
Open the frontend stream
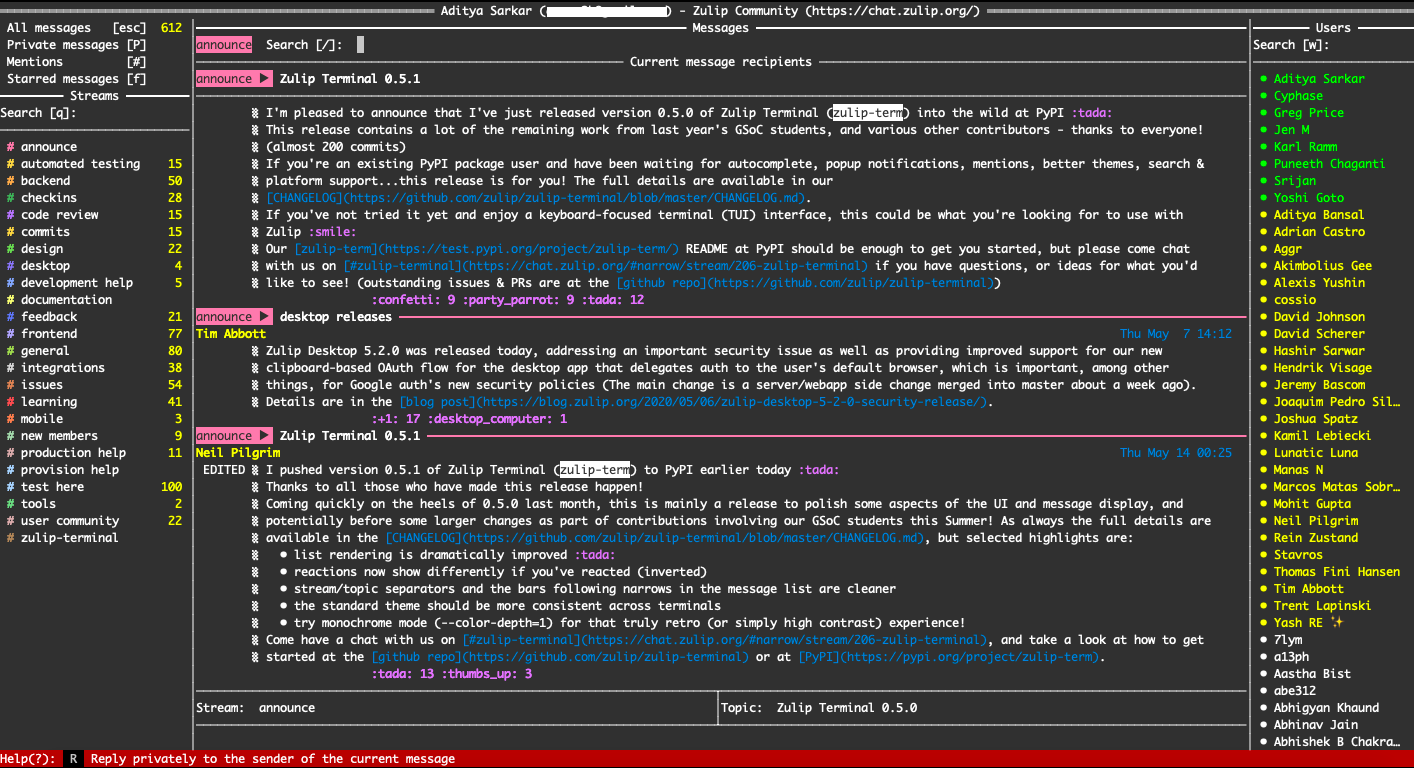94,334
